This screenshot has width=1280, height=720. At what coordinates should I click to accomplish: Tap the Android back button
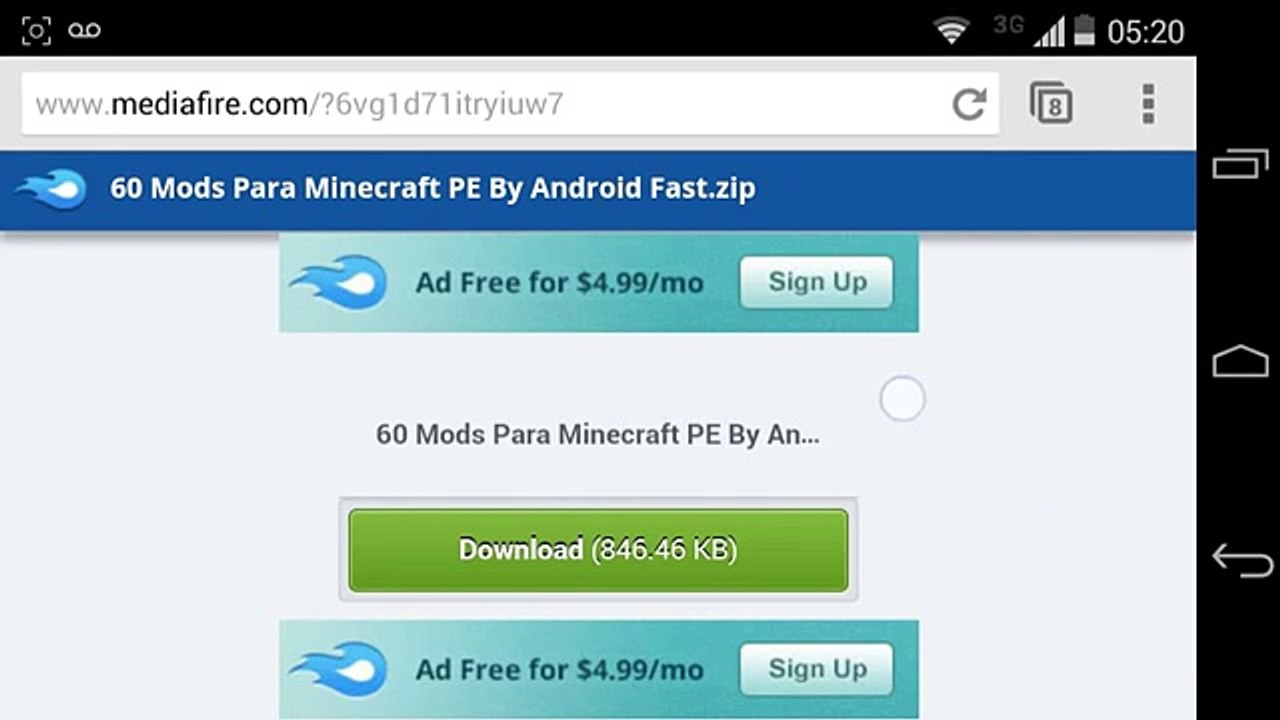click(x=1241, y=560)
